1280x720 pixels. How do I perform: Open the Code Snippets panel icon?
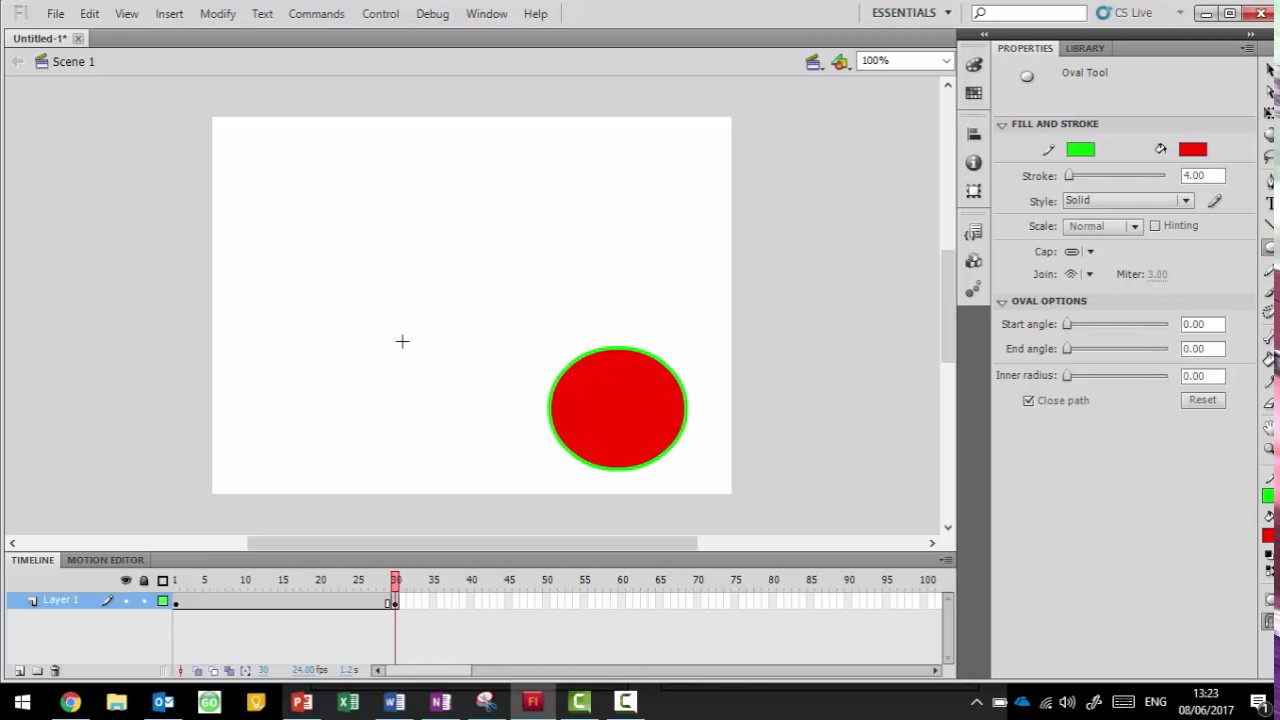point(974,232)
